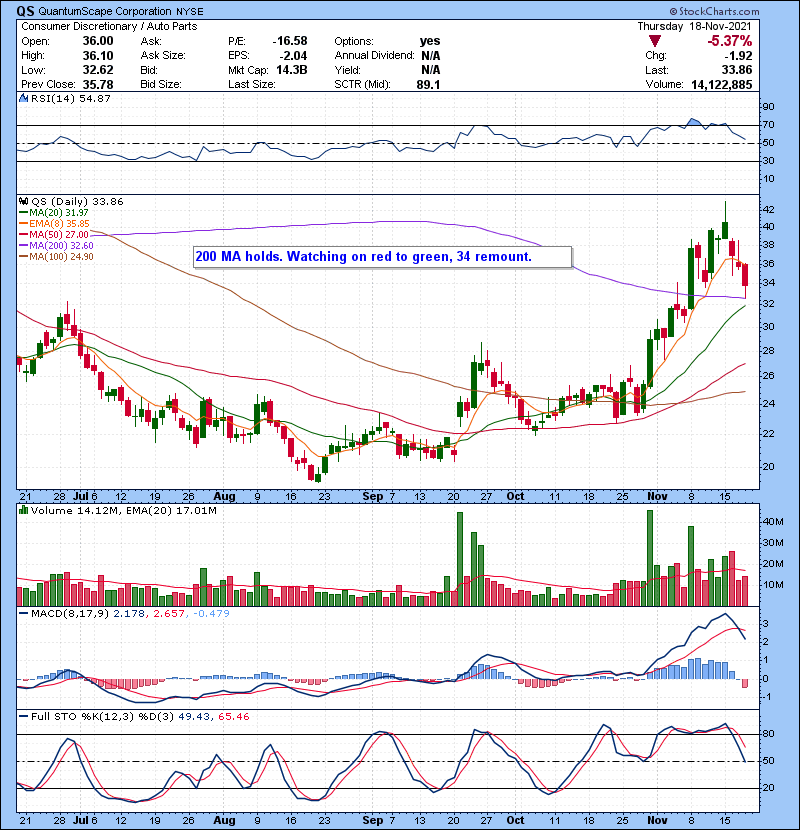
Task: Click the Bid Size label
Action: [x=161, y=85]
